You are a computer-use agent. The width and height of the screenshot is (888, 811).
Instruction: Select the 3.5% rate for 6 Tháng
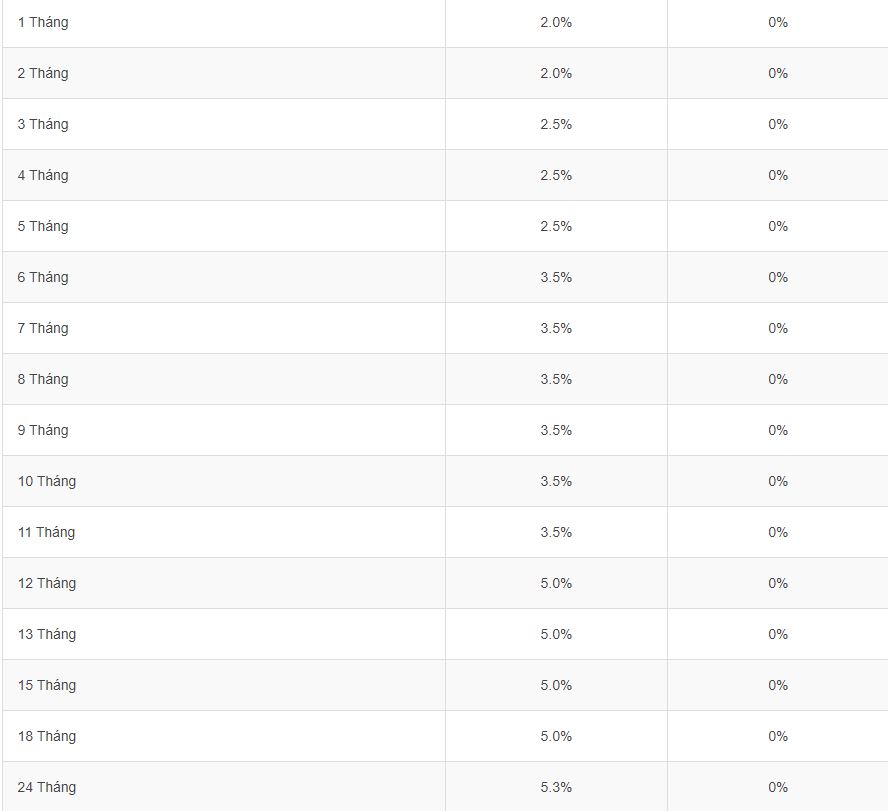(556, 277)
